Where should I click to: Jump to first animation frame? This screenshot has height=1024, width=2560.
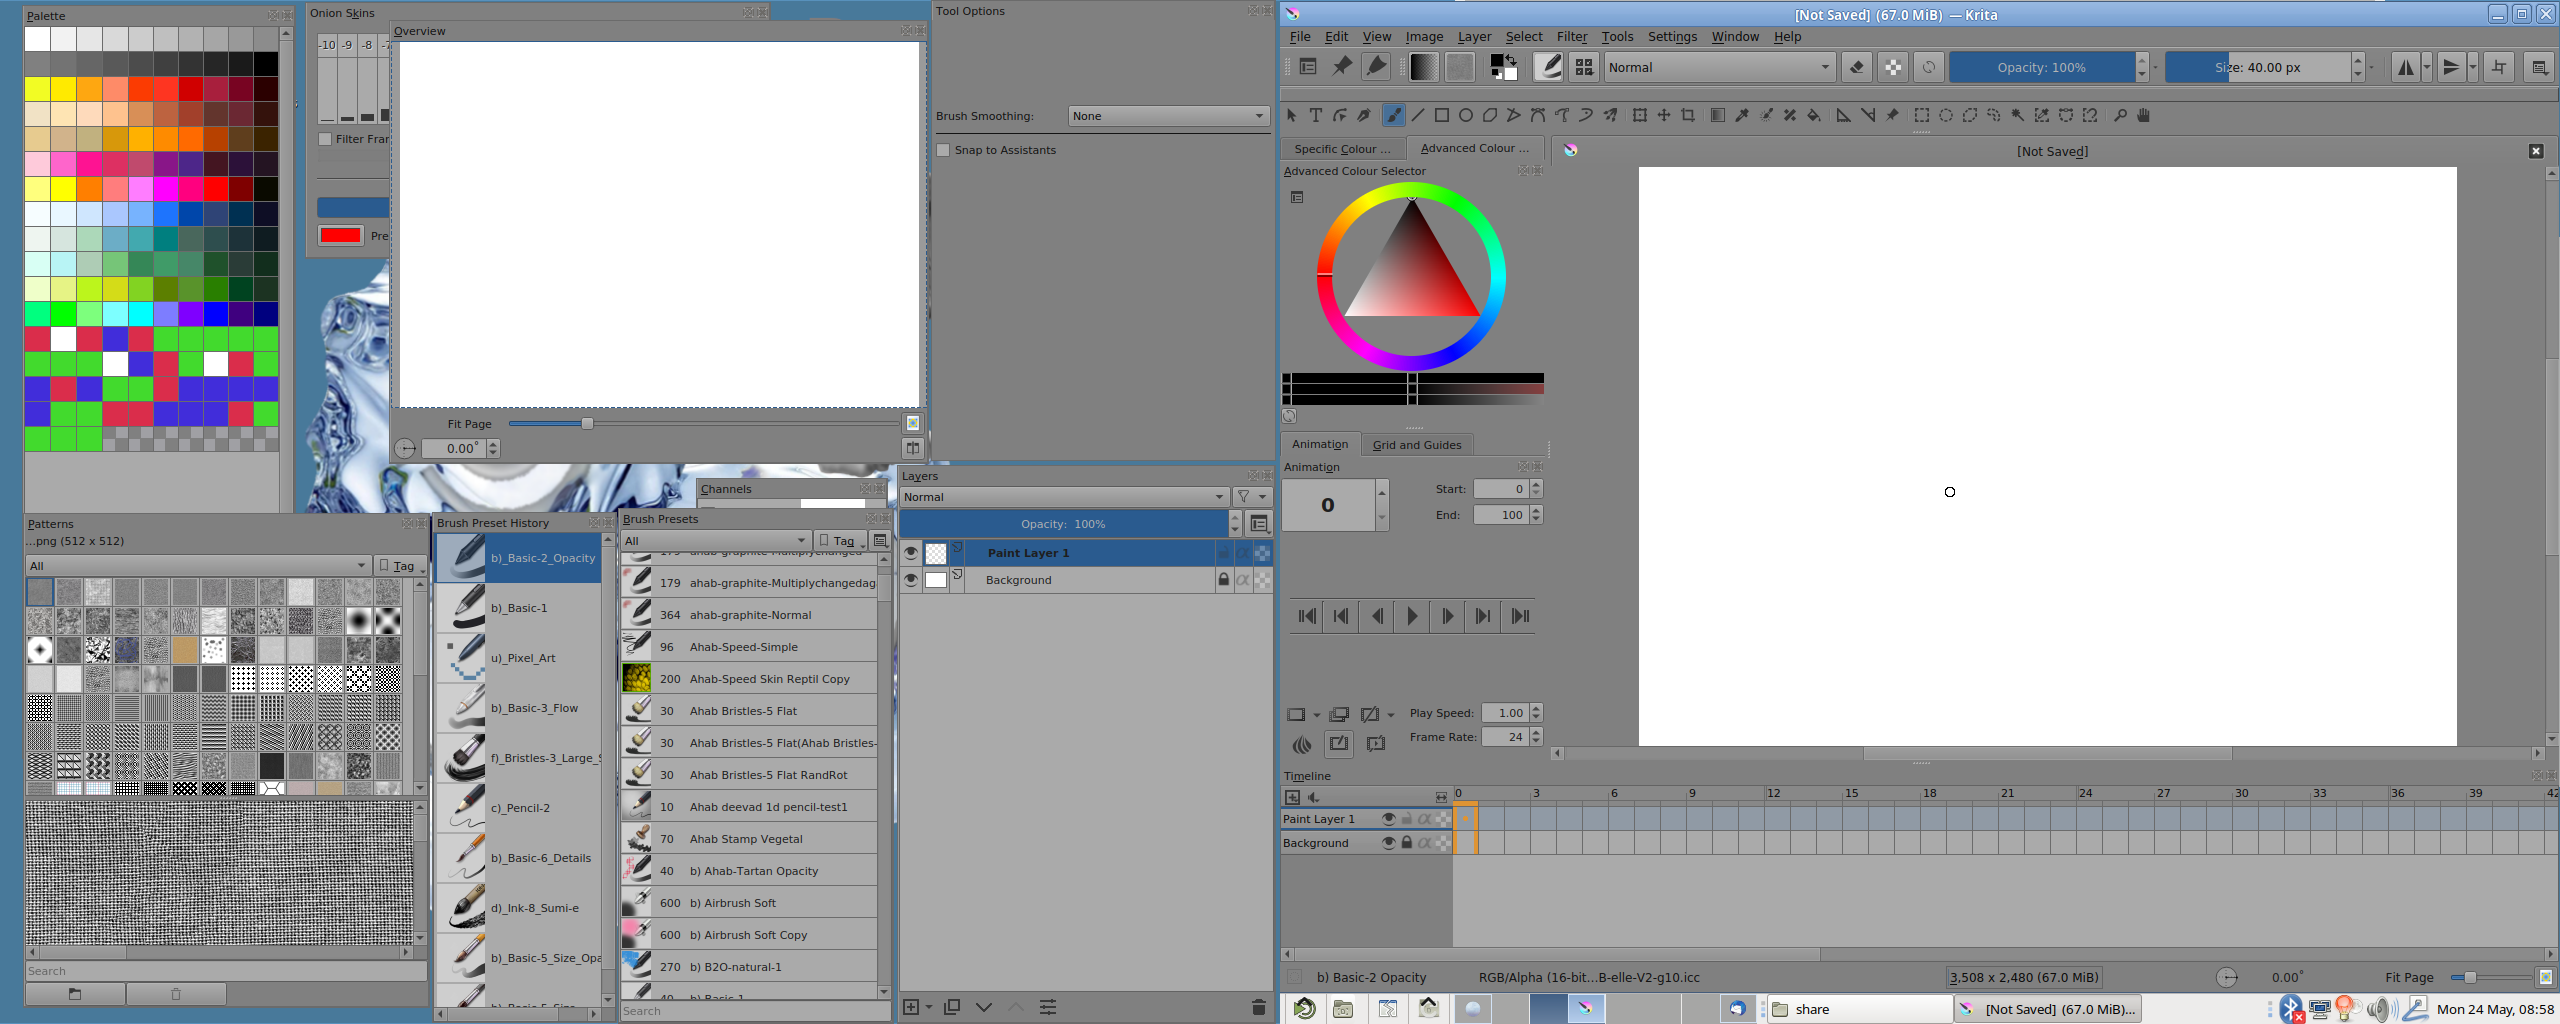coord(1307,616)
